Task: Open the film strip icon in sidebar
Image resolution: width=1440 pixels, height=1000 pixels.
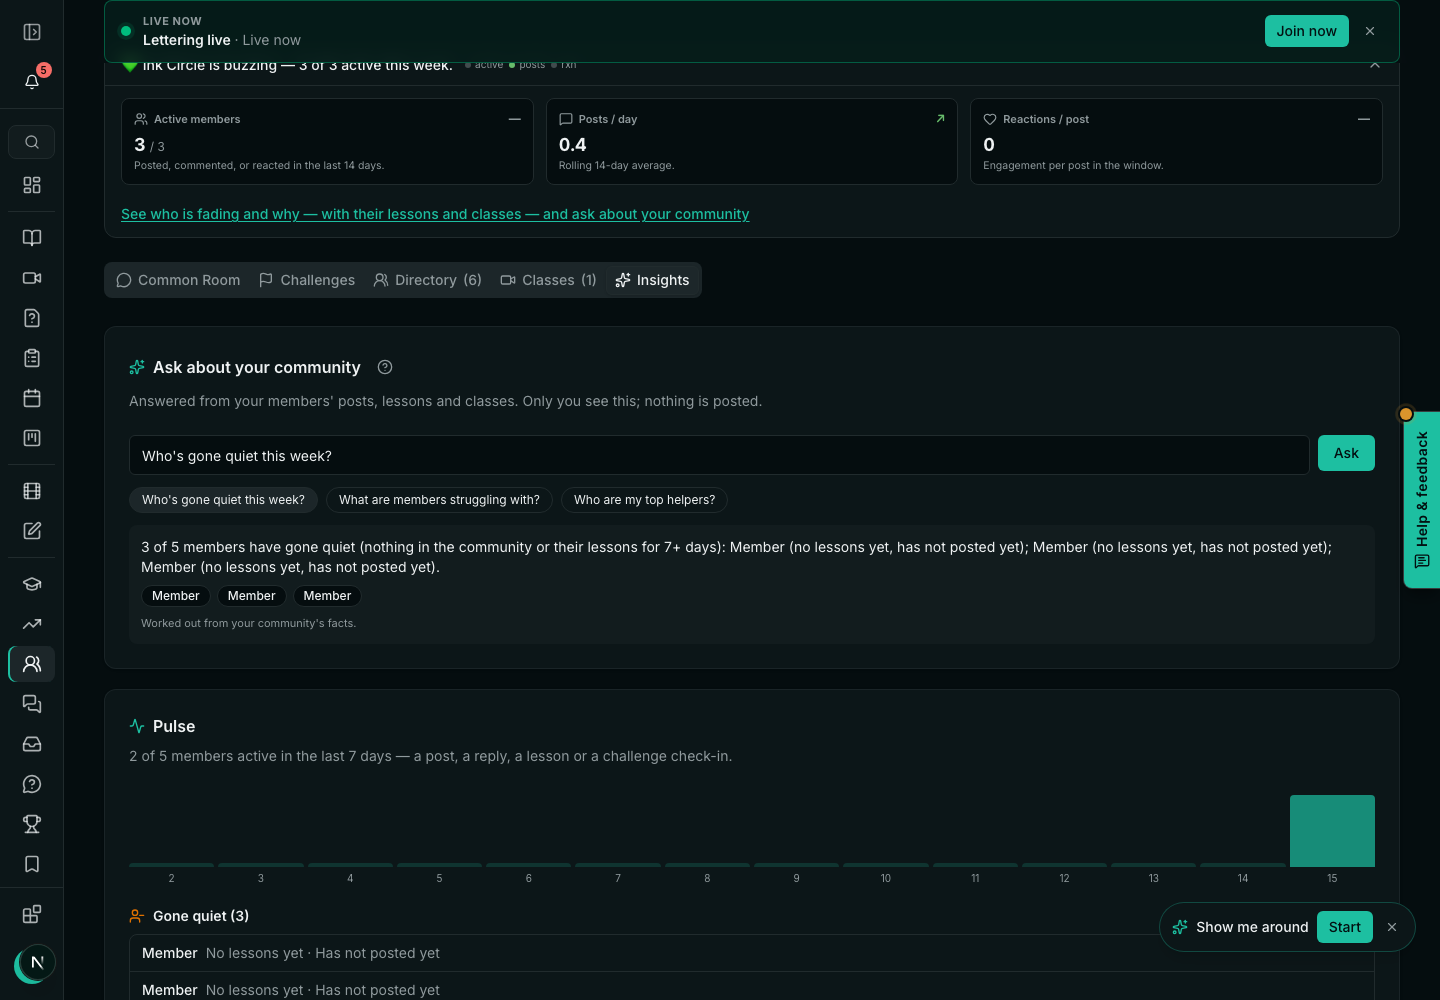Action: click(x=32, y=491)
